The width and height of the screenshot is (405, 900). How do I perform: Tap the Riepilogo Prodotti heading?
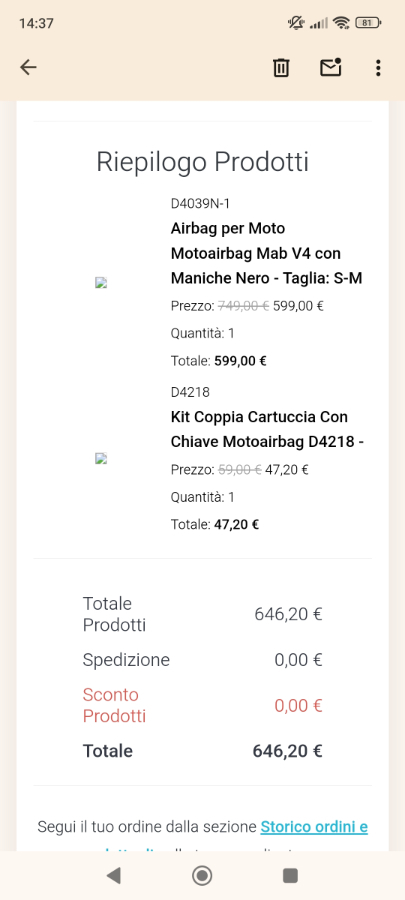point(202,162)
